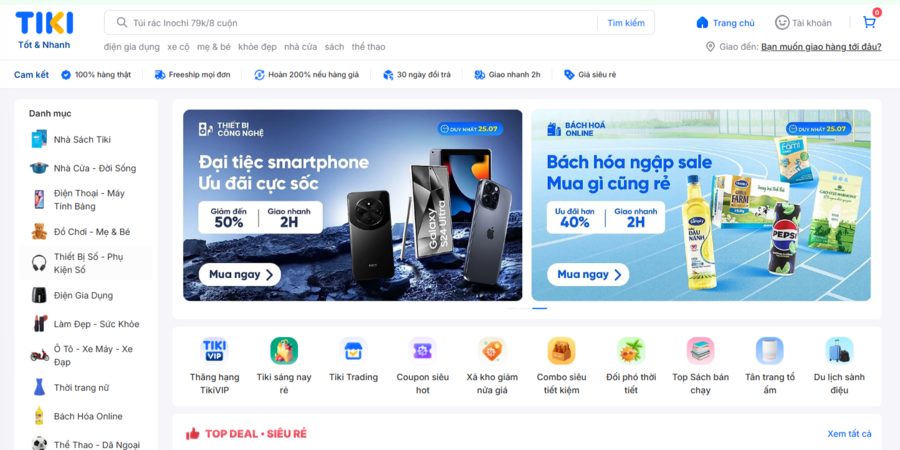Click the Tìm kiếm search button

(x=626, y=23)
